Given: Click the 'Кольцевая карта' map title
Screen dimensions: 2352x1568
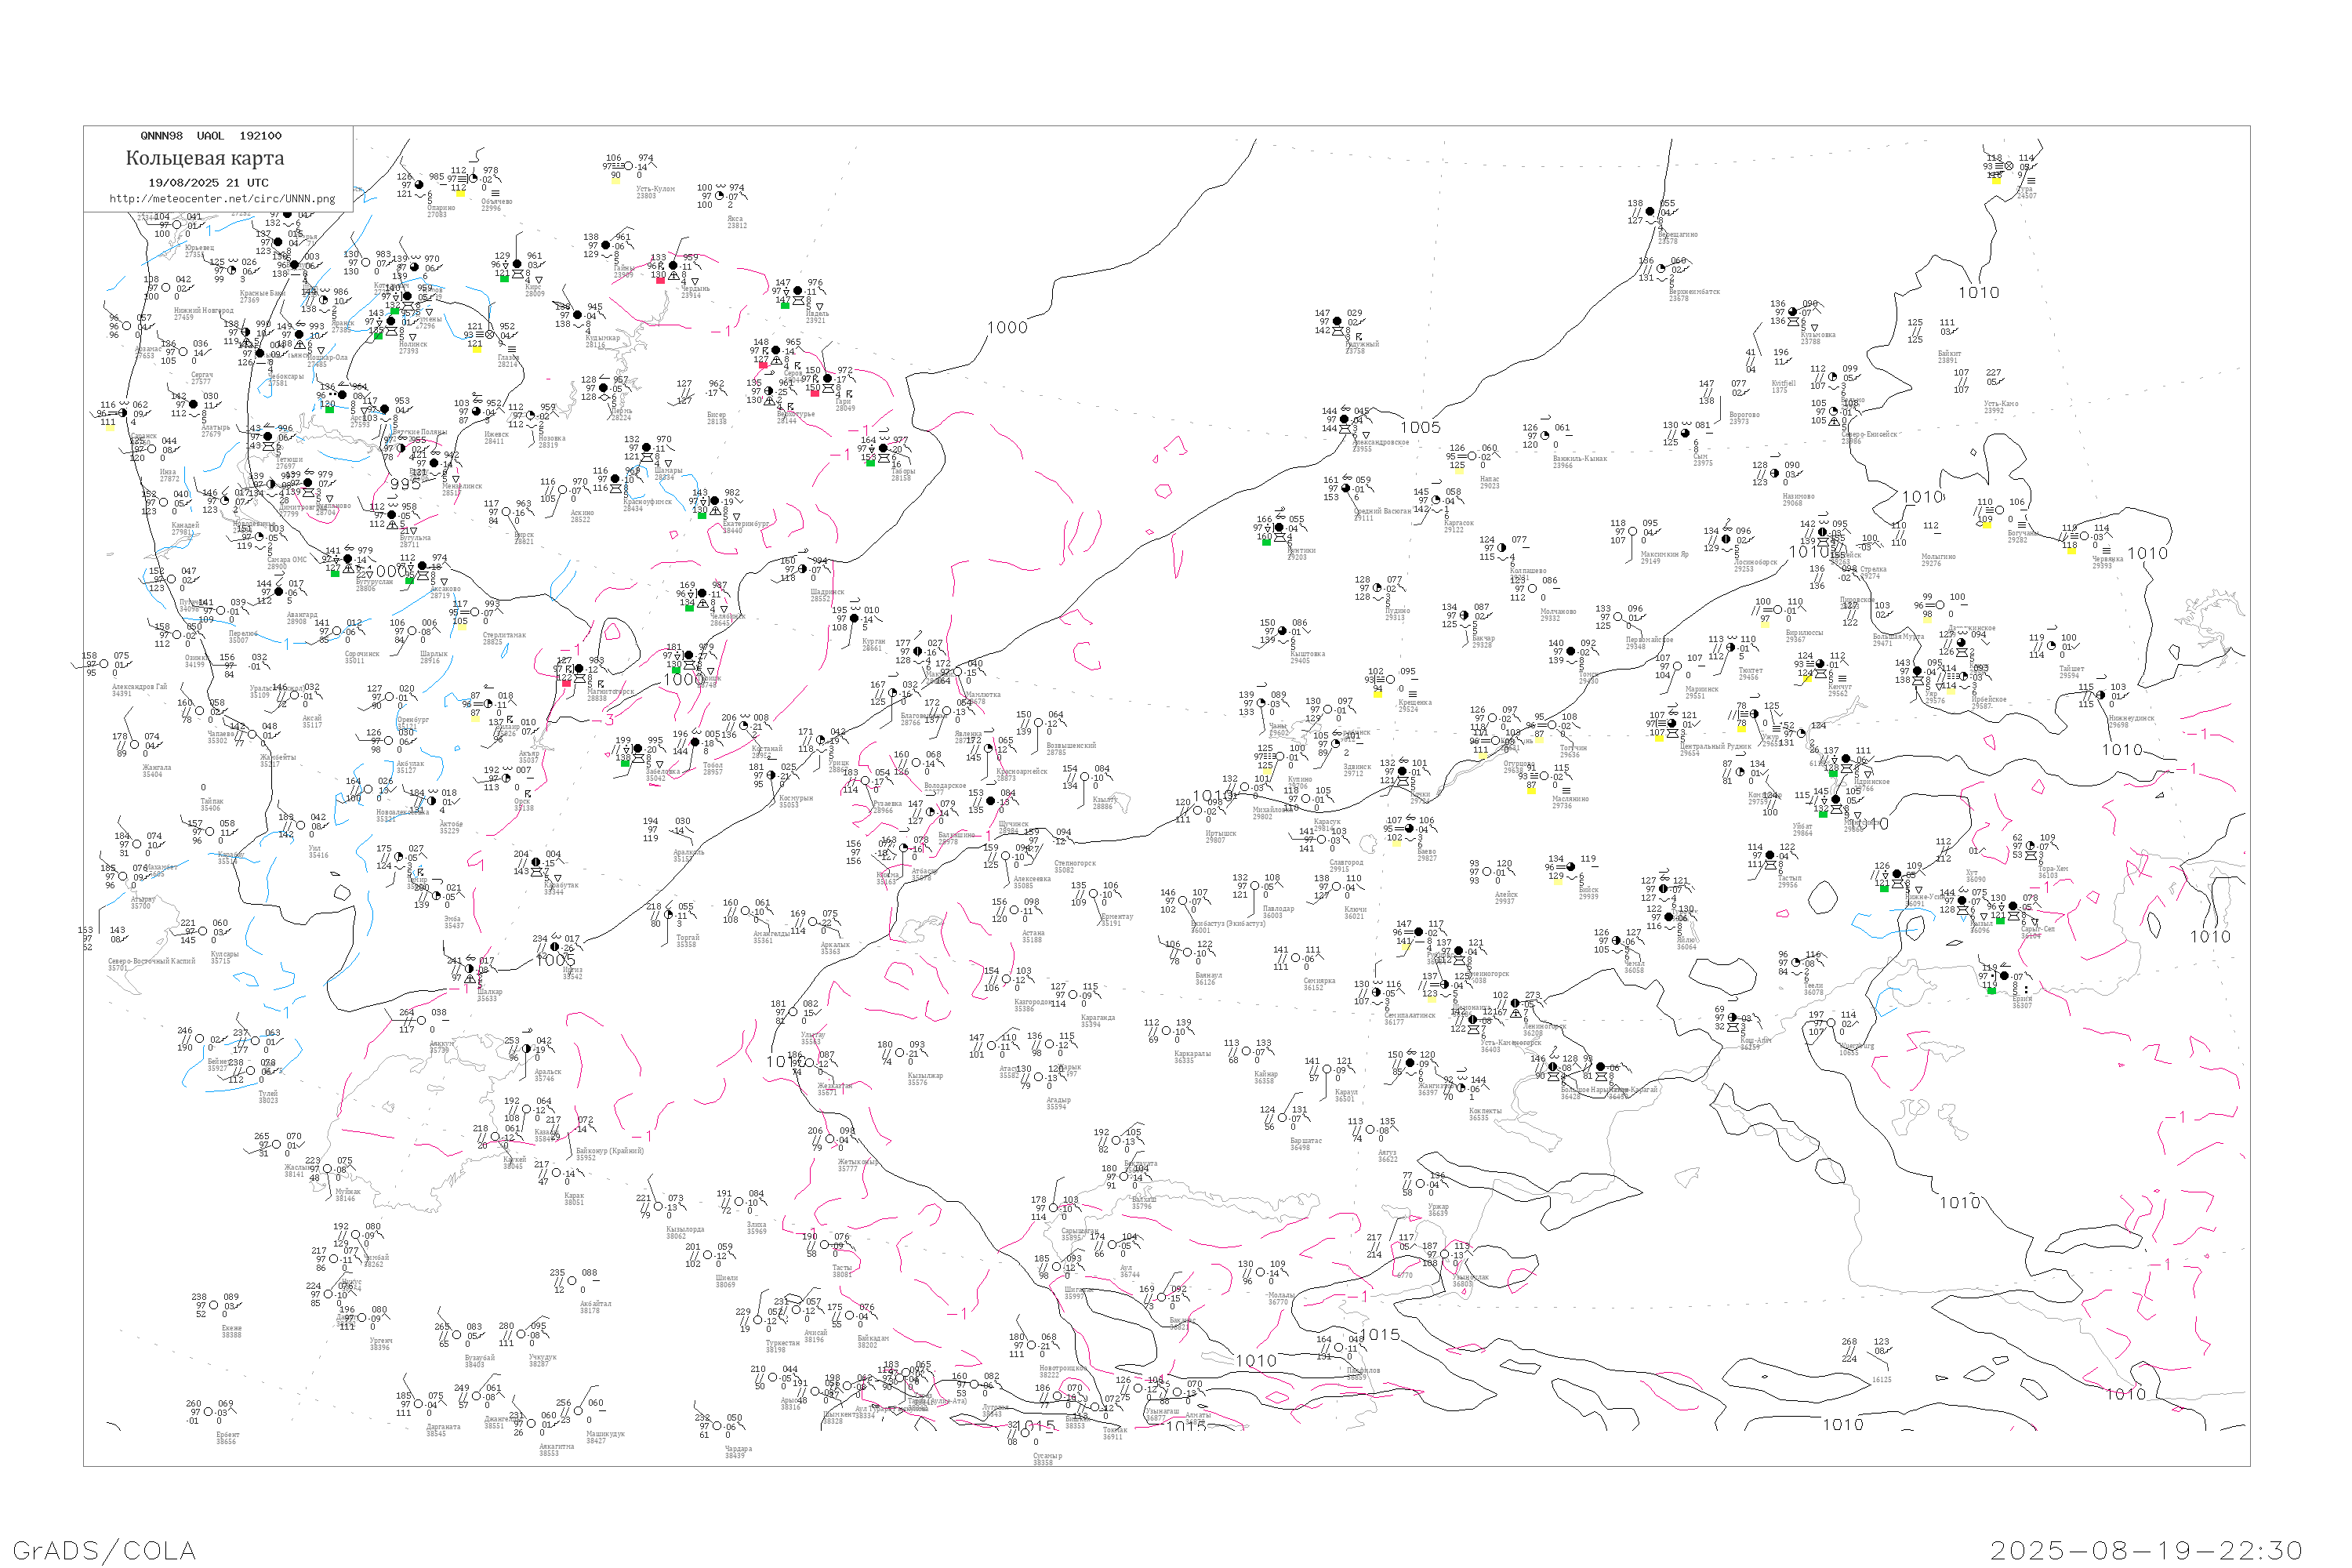Looking at the screenshot, I should pyautogui.click(x=205, y=158).
